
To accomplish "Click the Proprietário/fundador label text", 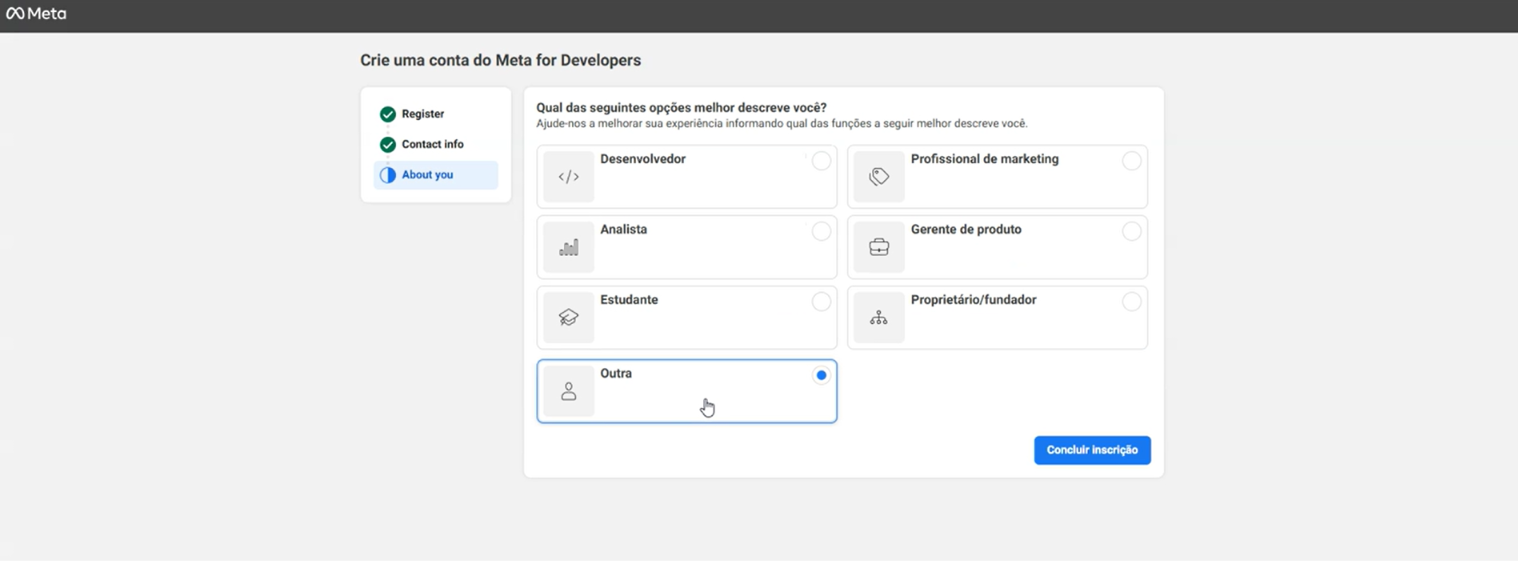I will point(974,299).
